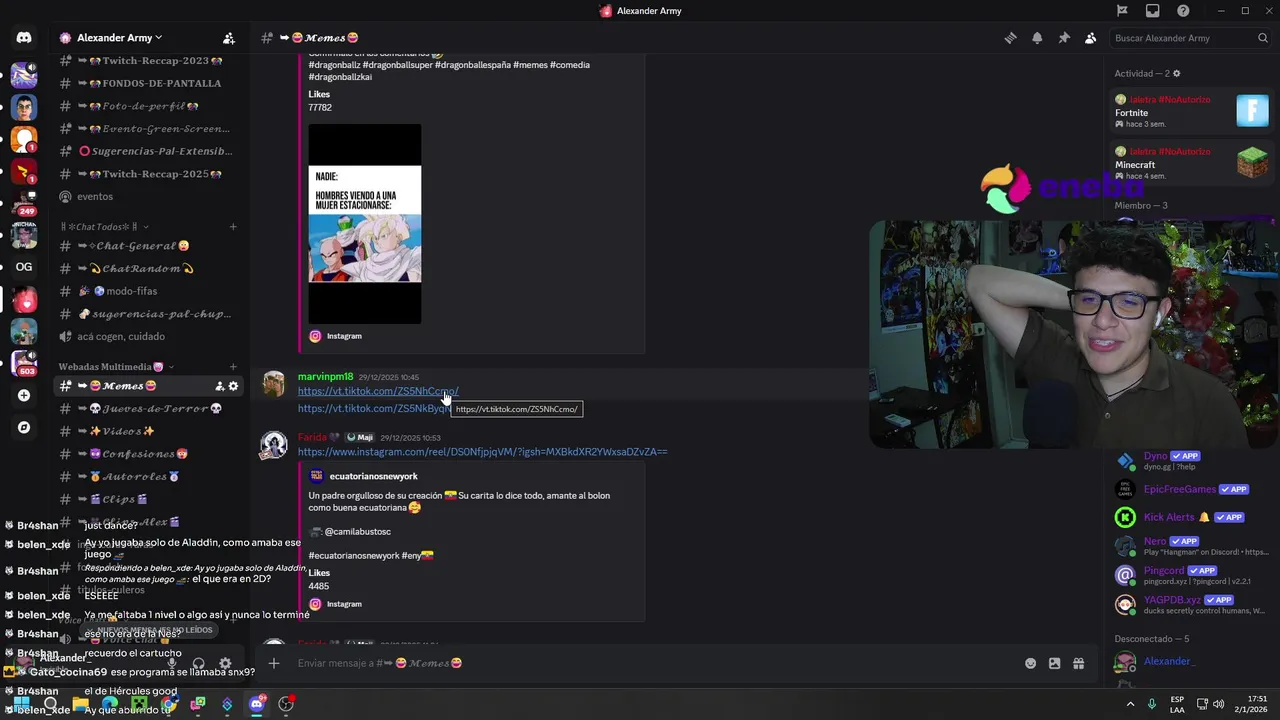Toggle headphones deafen in user panel
The height and width of the screenshot is (720, 1280).
pos(198,663)
